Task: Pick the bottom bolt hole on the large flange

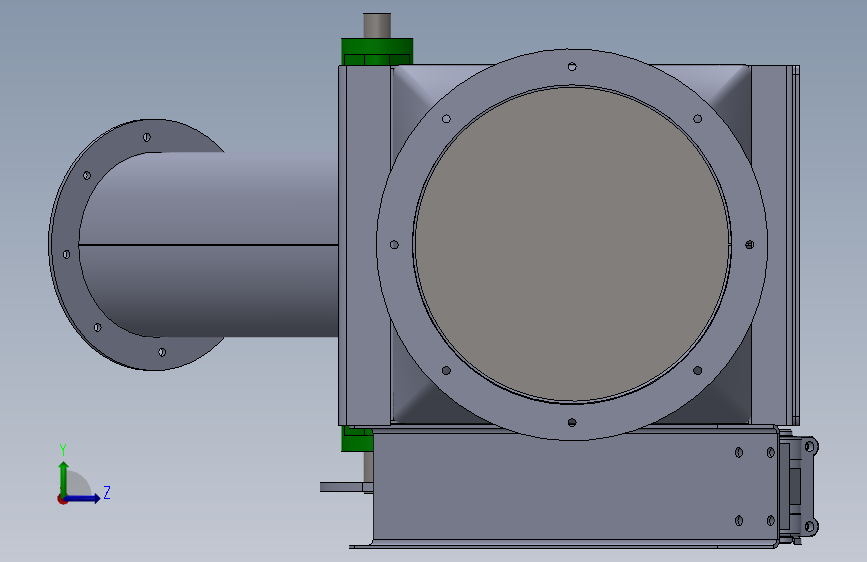Action: tap(572, 423)
